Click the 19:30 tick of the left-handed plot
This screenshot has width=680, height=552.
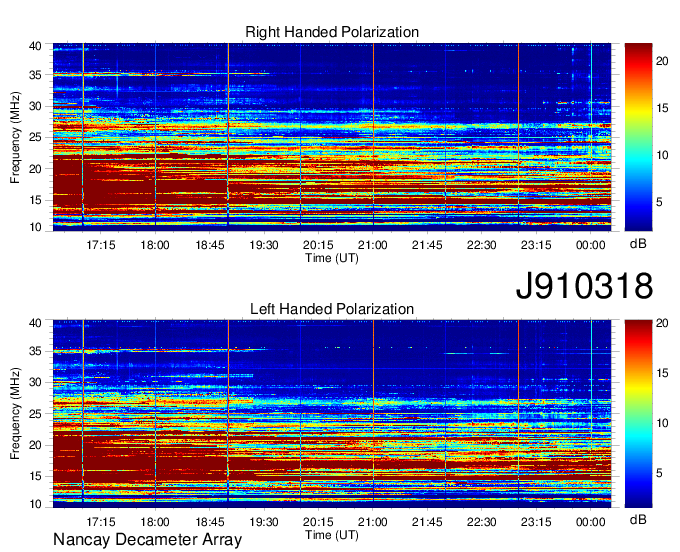click(x=264, y=522)
